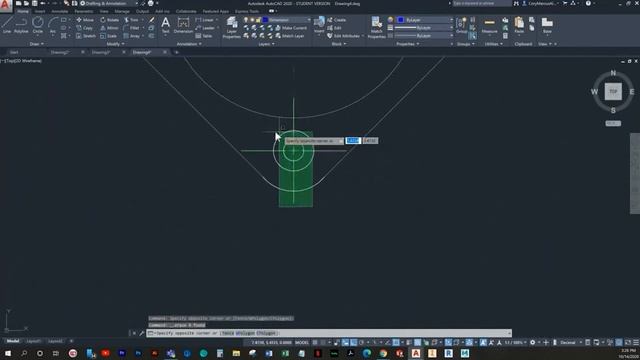Click the Group tool
This screenshot has height=360, width=640.
461,25
